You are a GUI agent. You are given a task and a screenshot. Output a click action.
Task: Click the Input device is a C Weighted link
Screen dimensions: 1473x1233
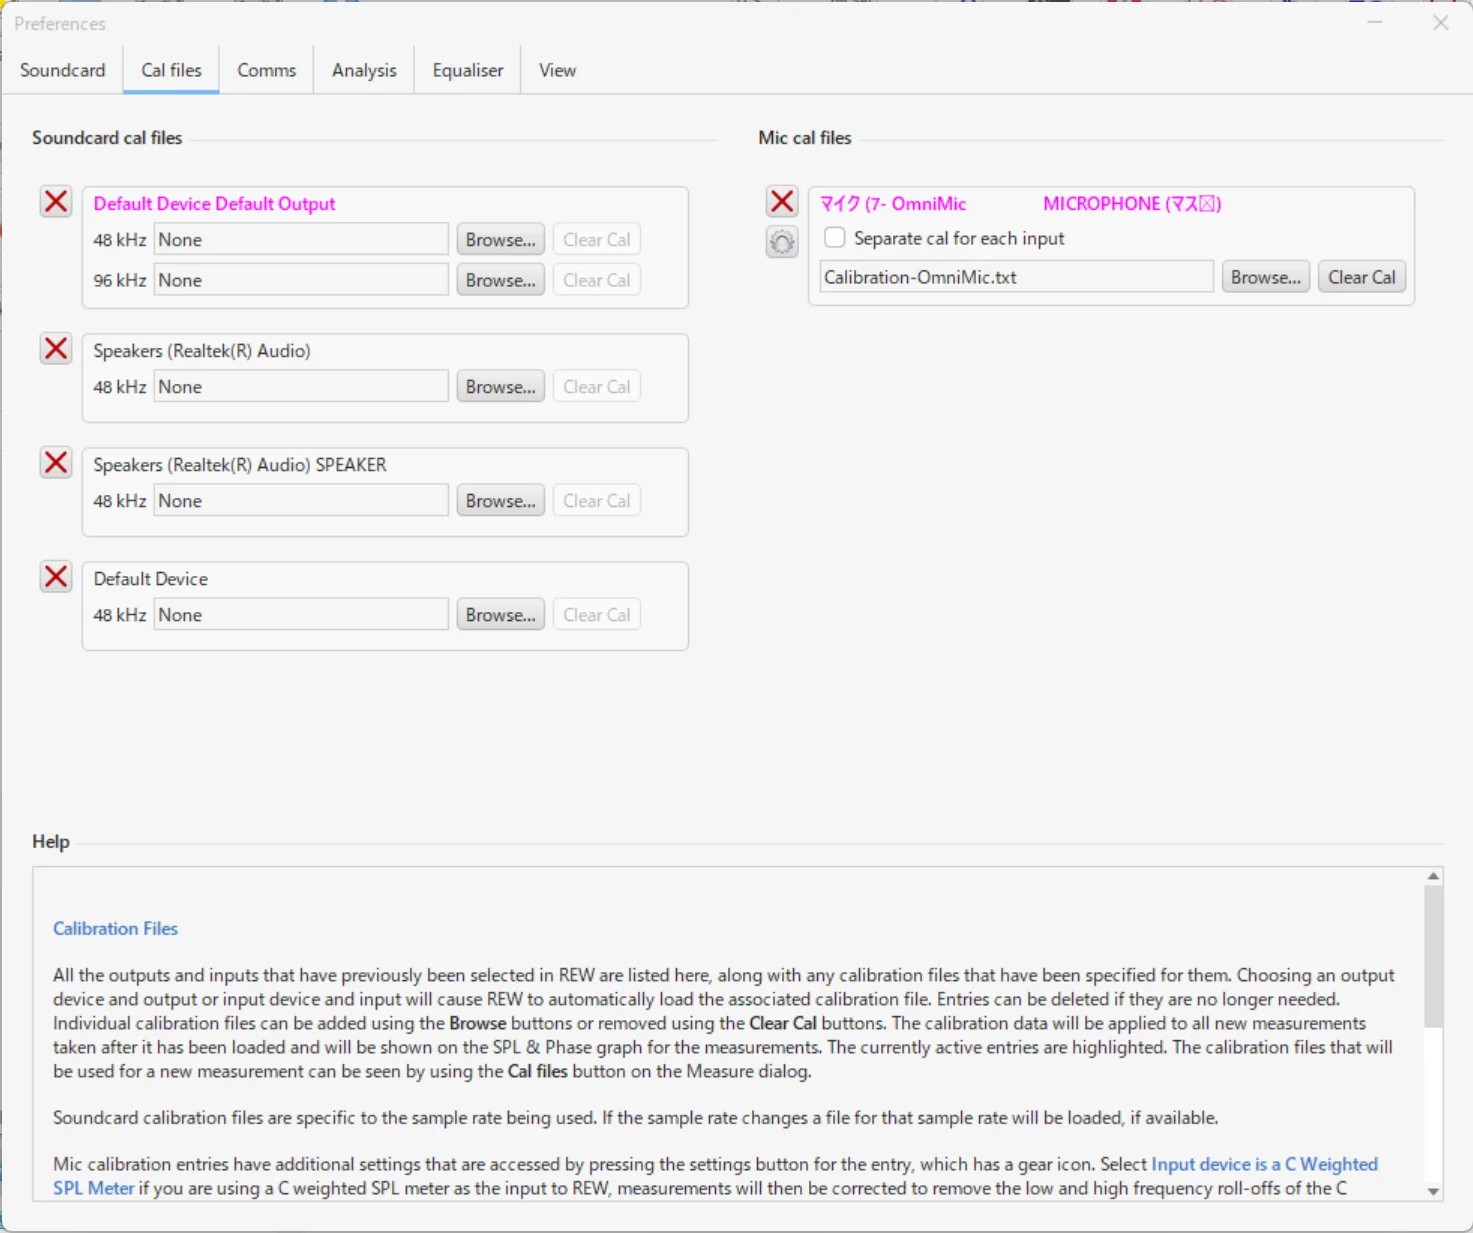coord(1264,1164)
